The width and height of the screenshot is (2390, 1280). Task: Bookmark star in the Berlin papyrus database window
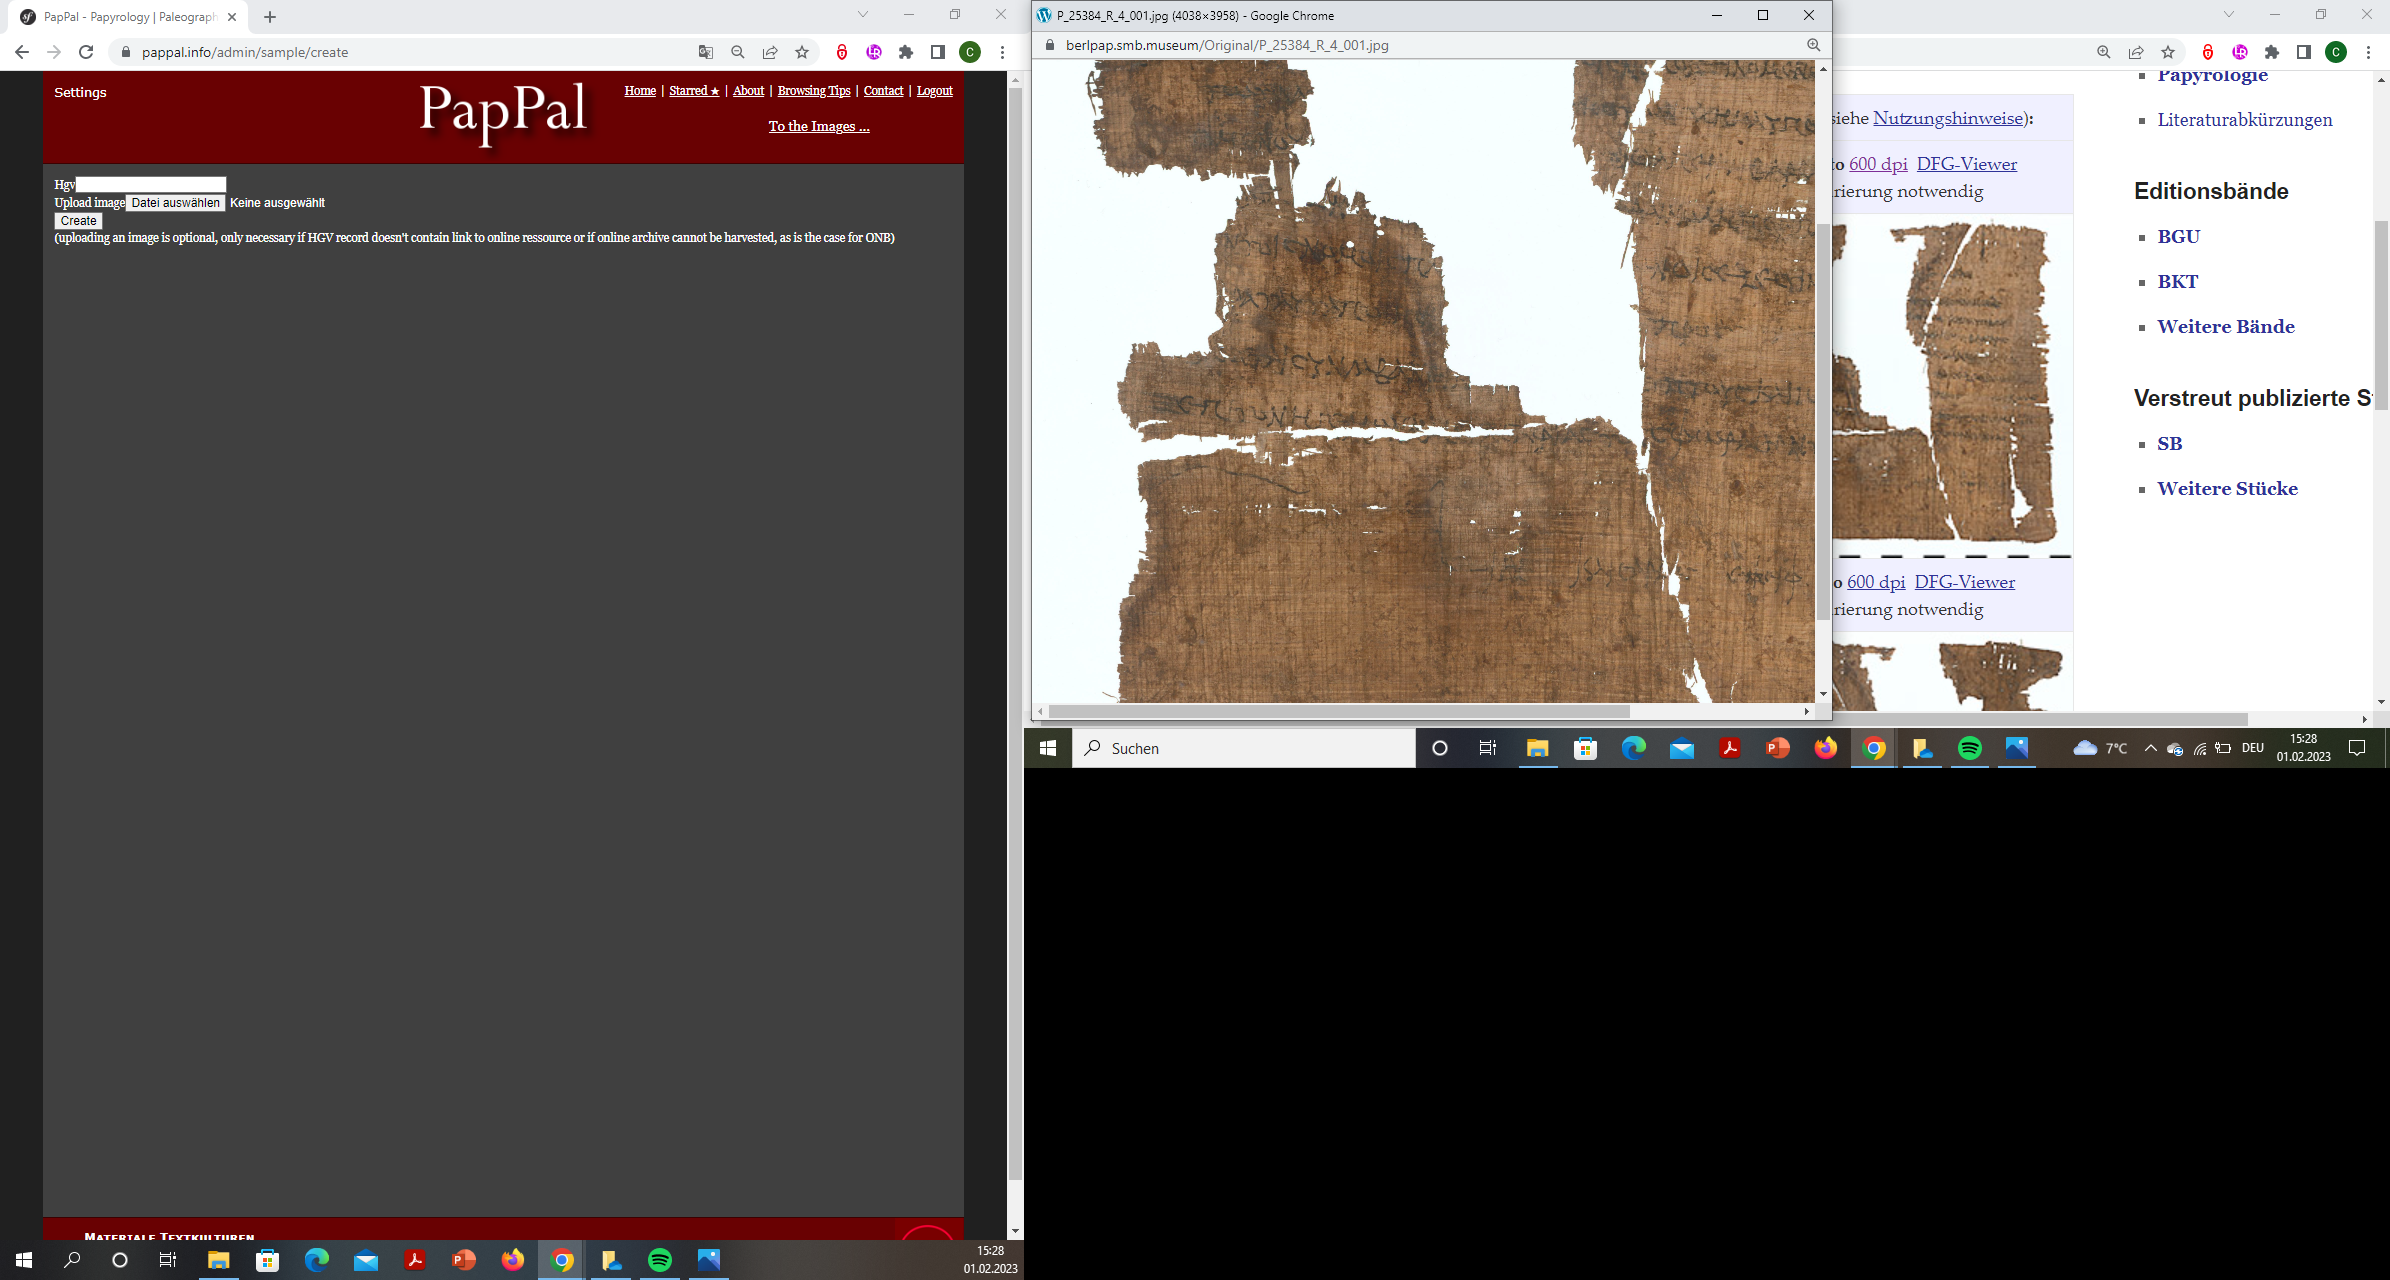tap(2168, 52)
